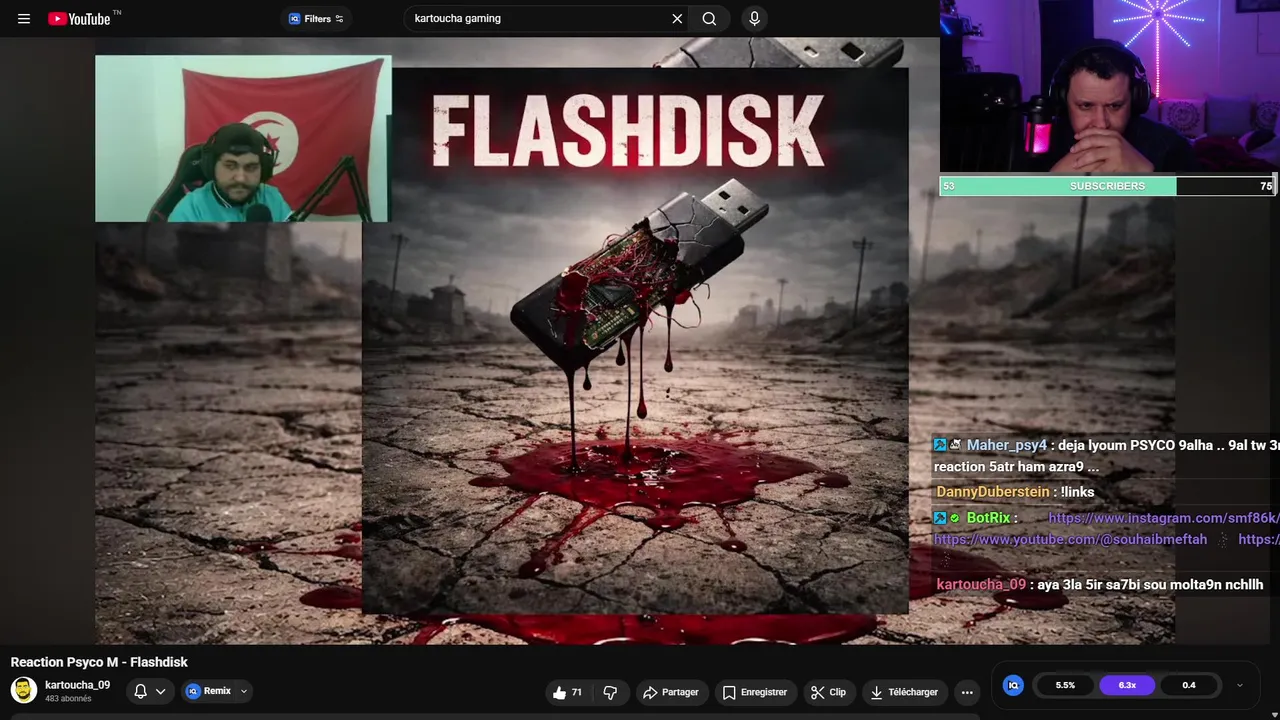1280x720 pixels.
Task: Click the Instagram link in BotRix chat message
Action: click(x=1164, y=518)
